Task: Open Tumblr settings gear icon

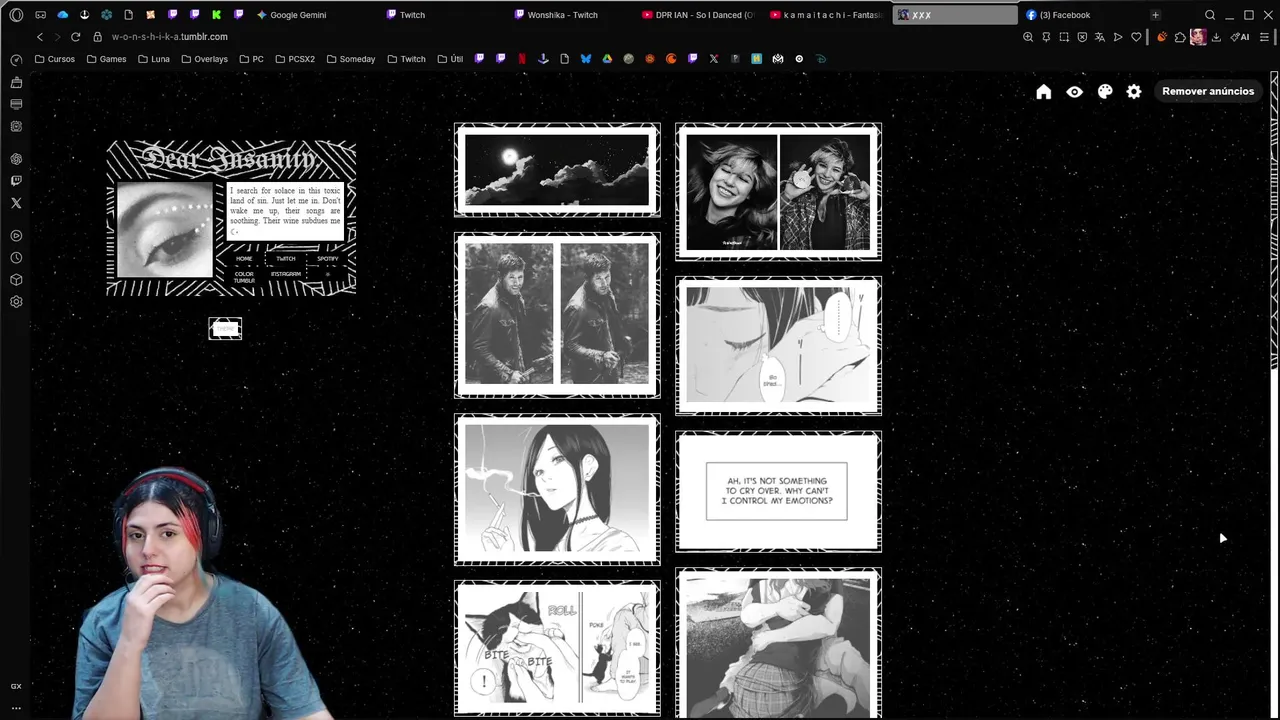Action: pos(1134,91)
